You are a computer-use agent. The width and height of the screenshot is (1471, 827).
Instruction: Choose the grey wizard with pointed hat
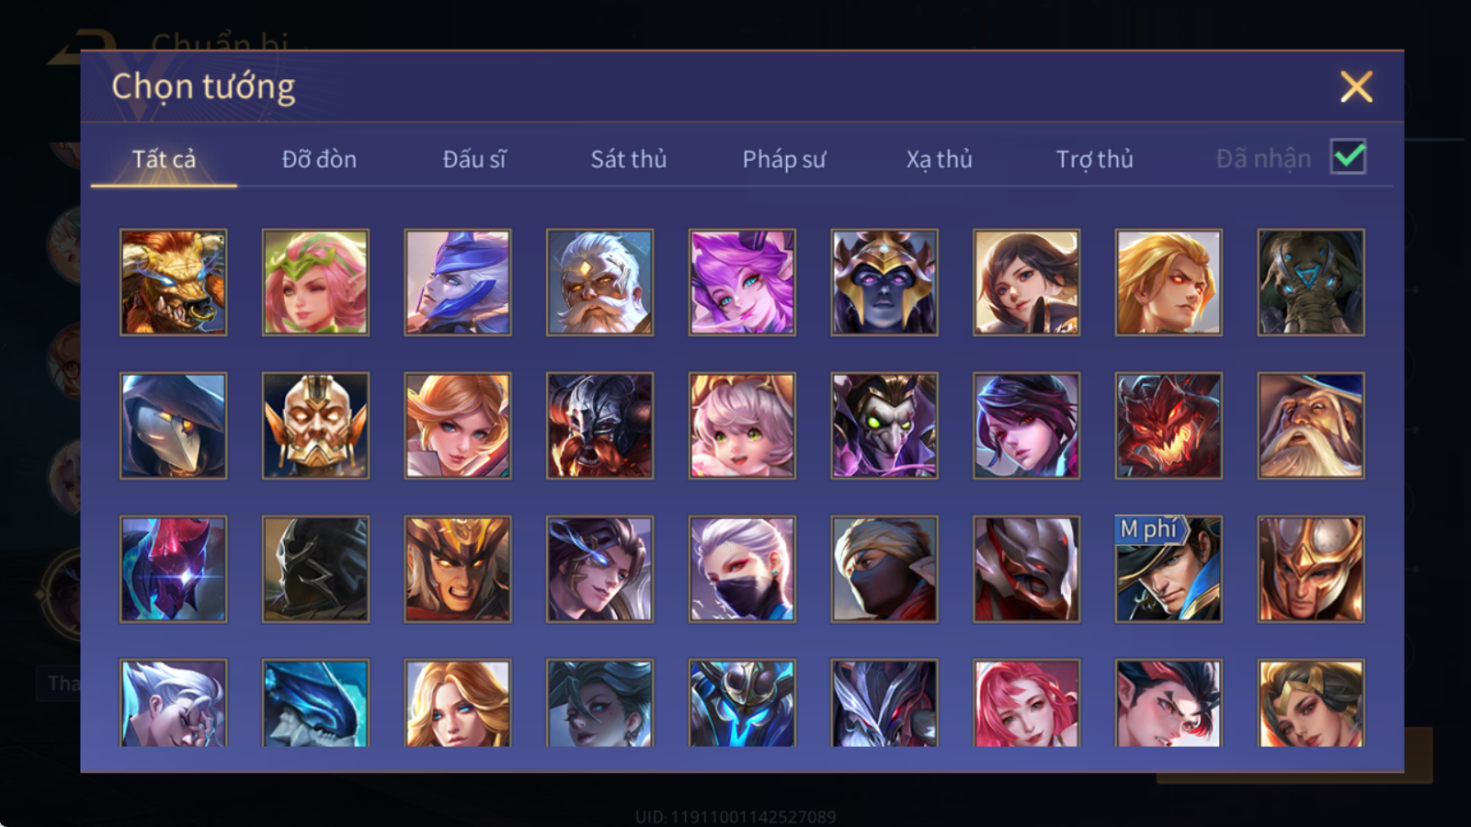[1310, 426]
